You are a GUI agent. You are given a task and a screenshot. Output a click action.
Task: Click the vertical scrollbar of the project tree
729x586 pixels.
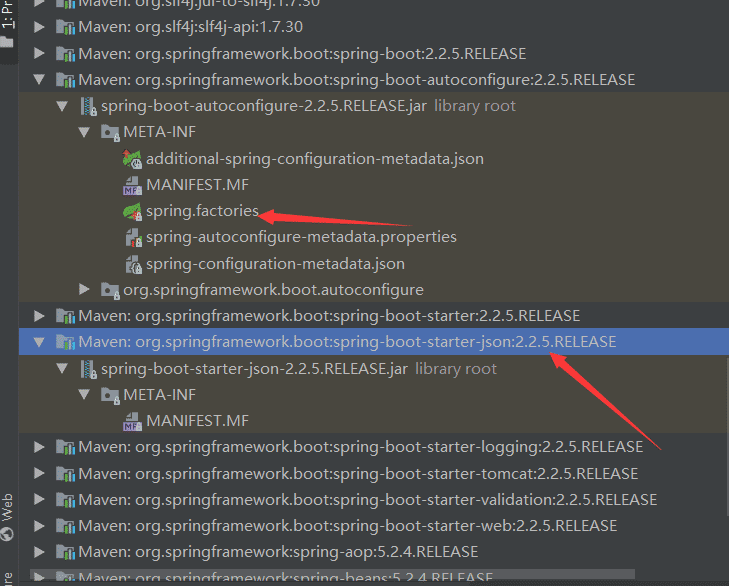[727, 437]
